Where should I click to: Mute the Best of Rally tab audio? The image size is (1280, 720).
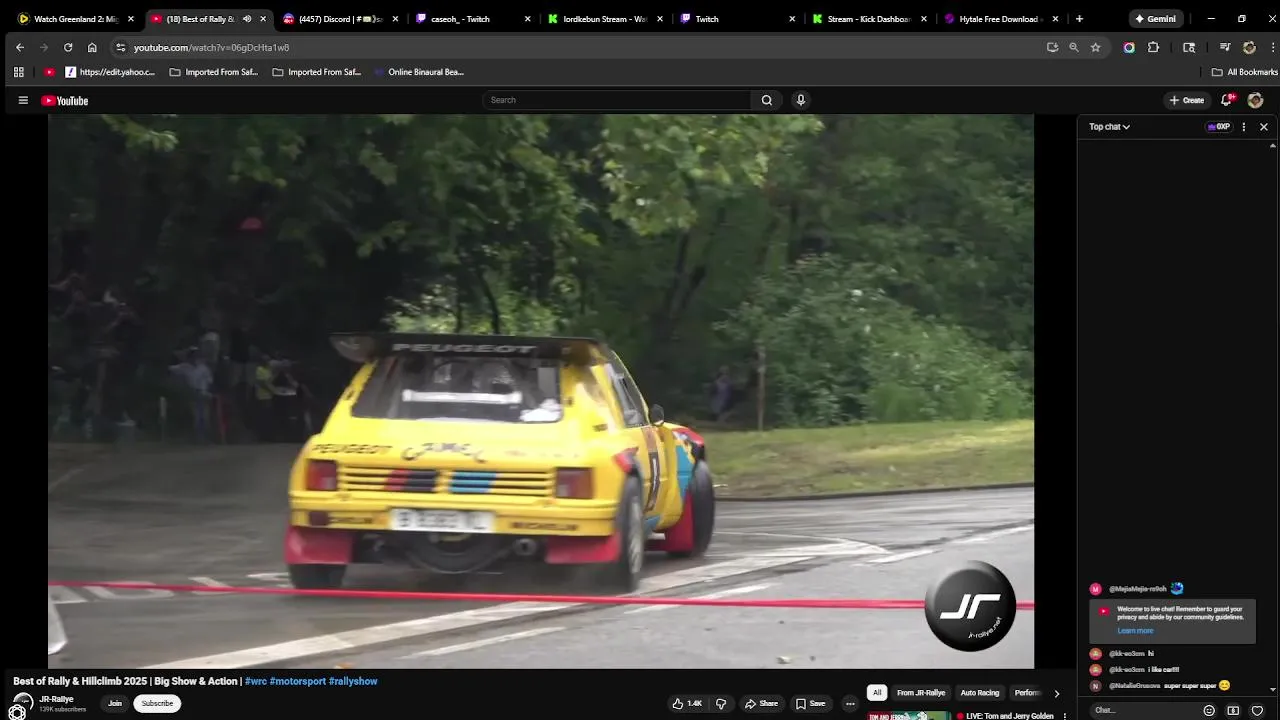click(247, 19)
